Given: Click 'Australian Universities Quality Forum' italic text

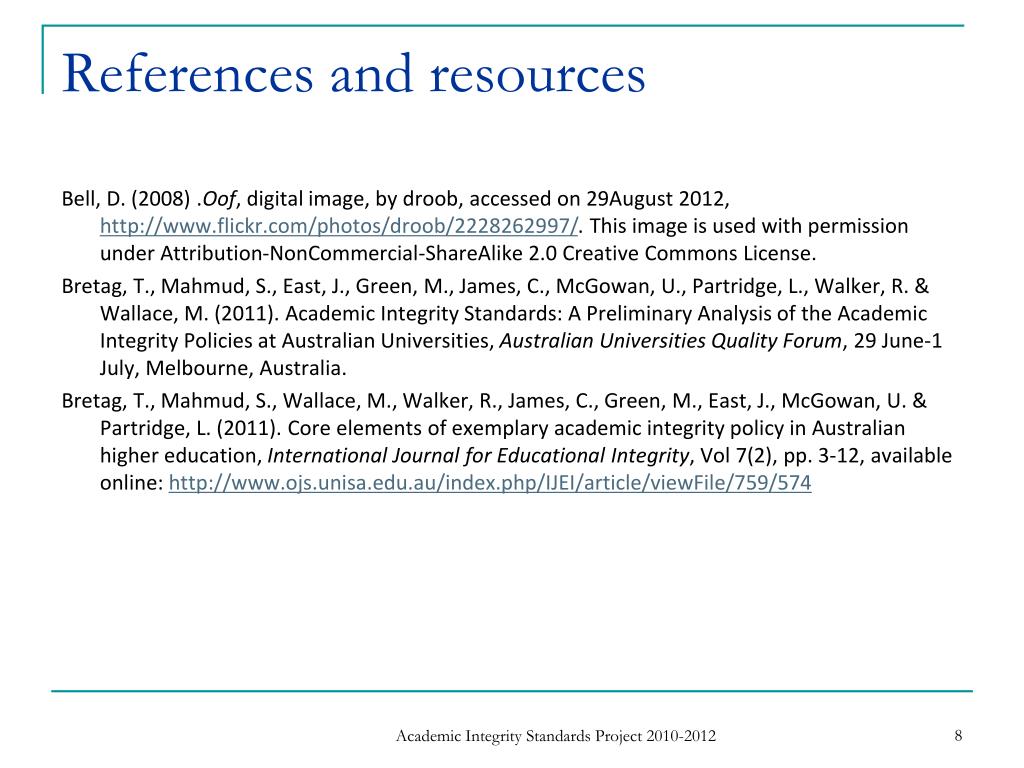Looking at the screenshot, I should click(x=671, y=341).
